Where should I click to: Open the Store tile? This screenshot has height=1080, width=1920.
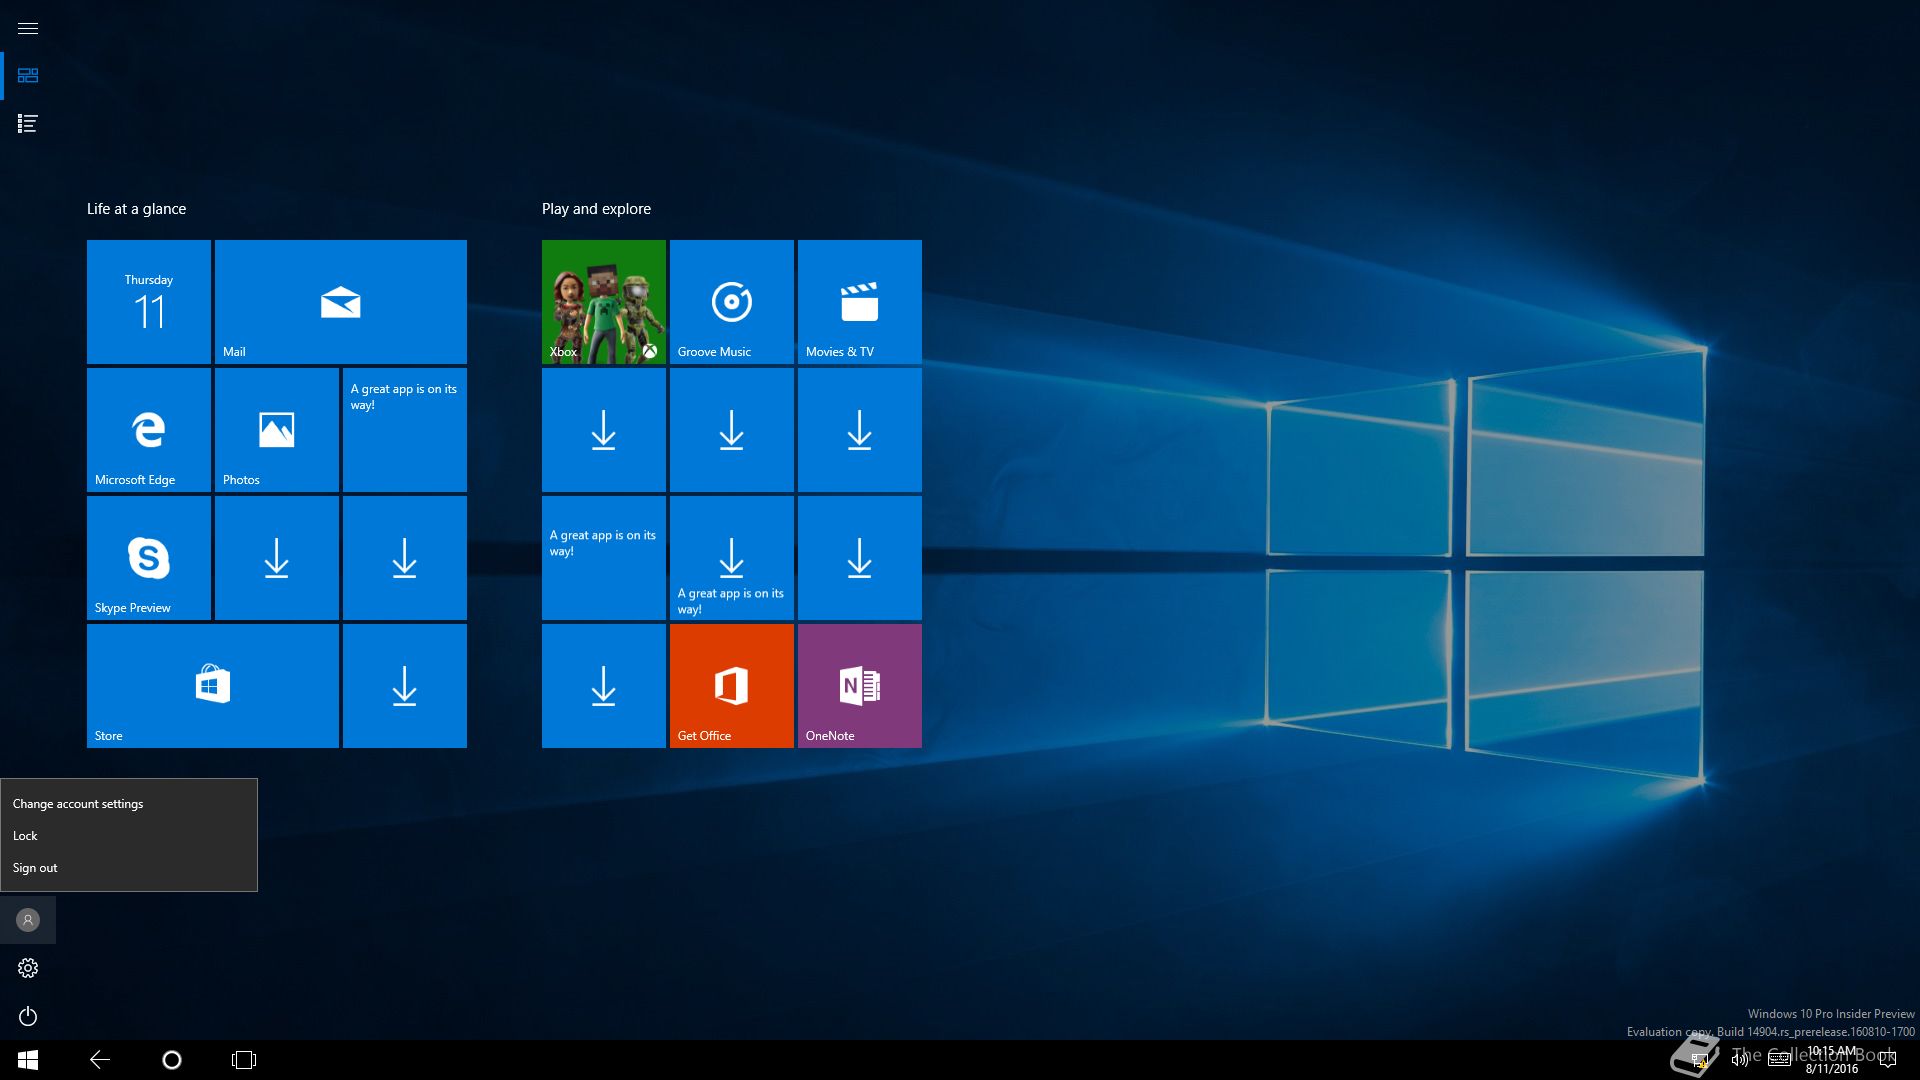[213, 686]
